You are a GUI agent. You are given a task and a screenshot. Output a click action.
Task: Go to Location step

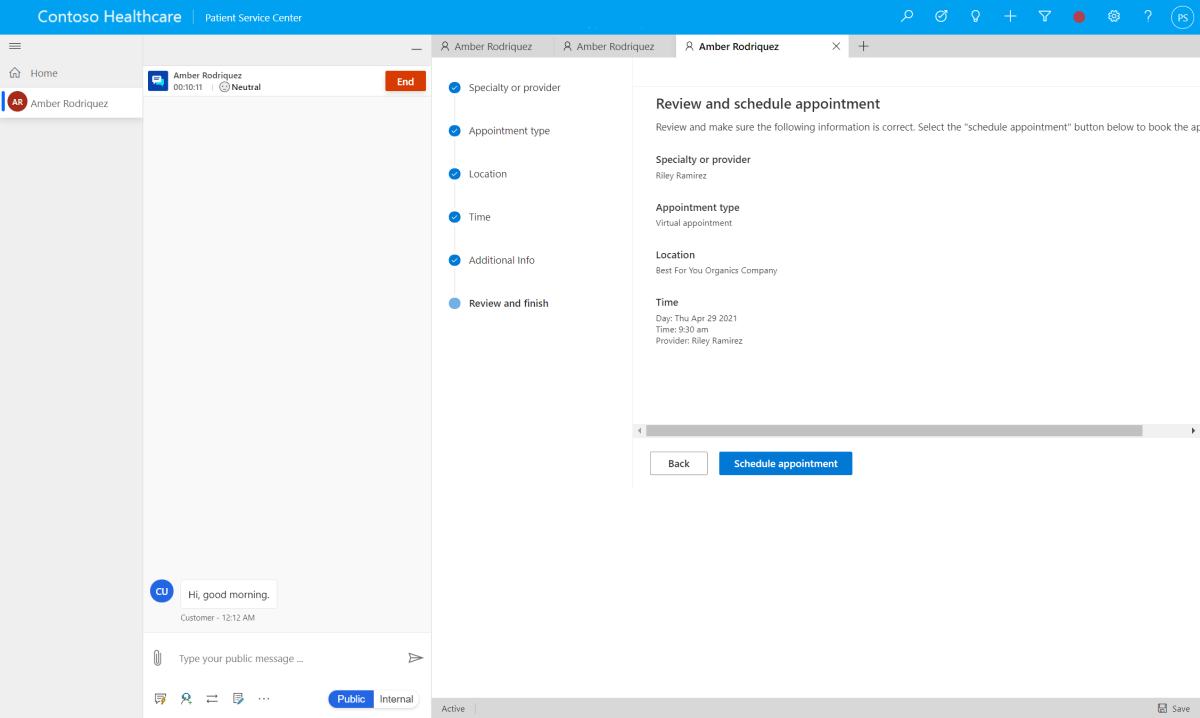coord(487,174)
